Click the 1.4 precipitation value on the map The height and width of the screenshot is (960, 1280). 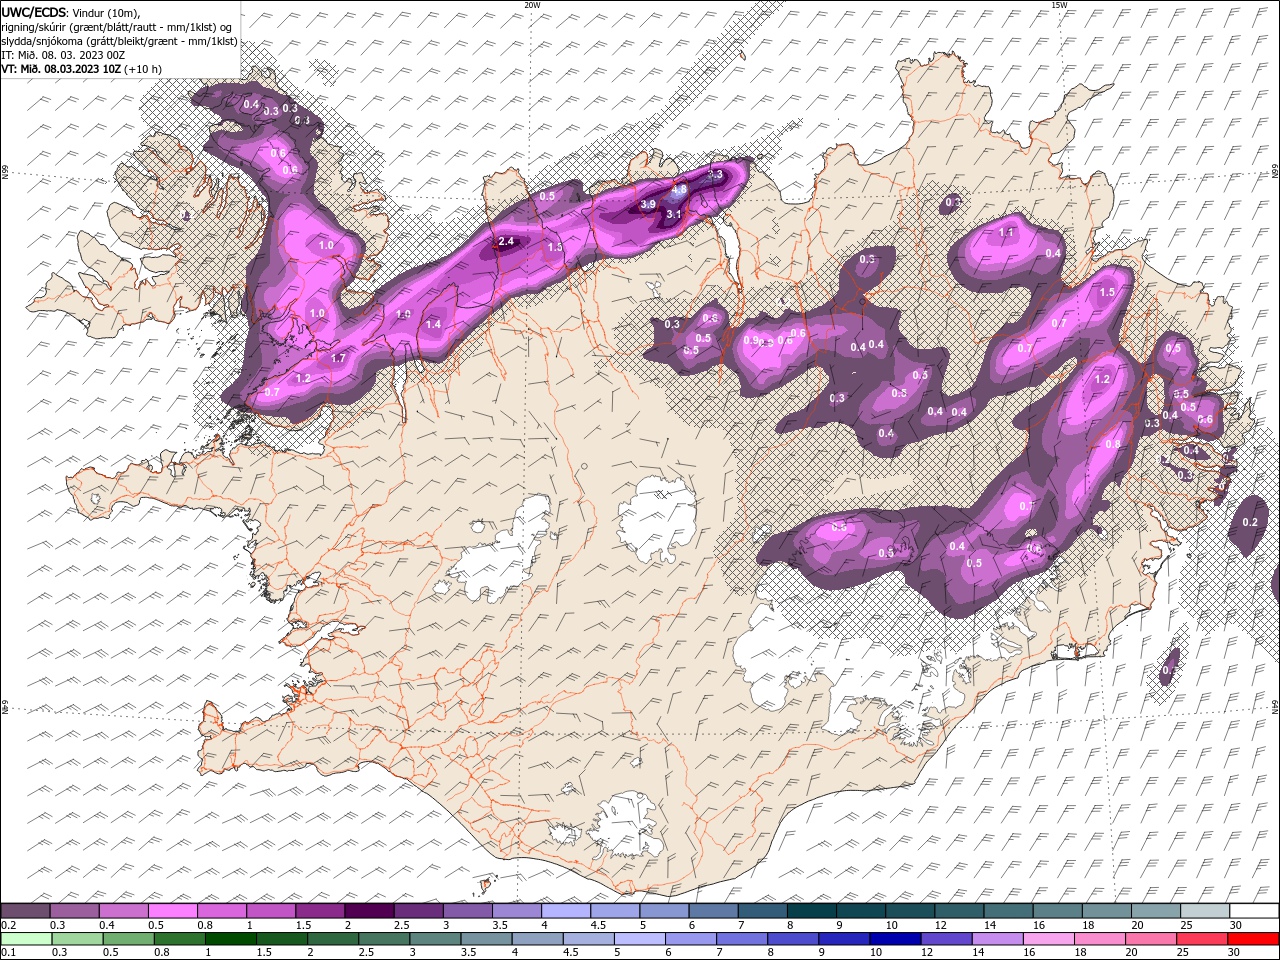(x=433, y=324)
